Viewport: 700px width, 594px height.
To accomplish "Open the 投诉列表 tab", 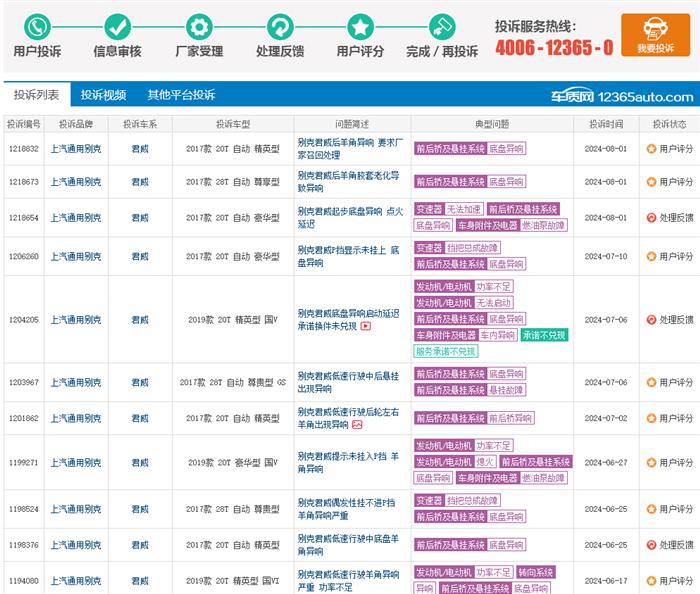I will [37, 95].
